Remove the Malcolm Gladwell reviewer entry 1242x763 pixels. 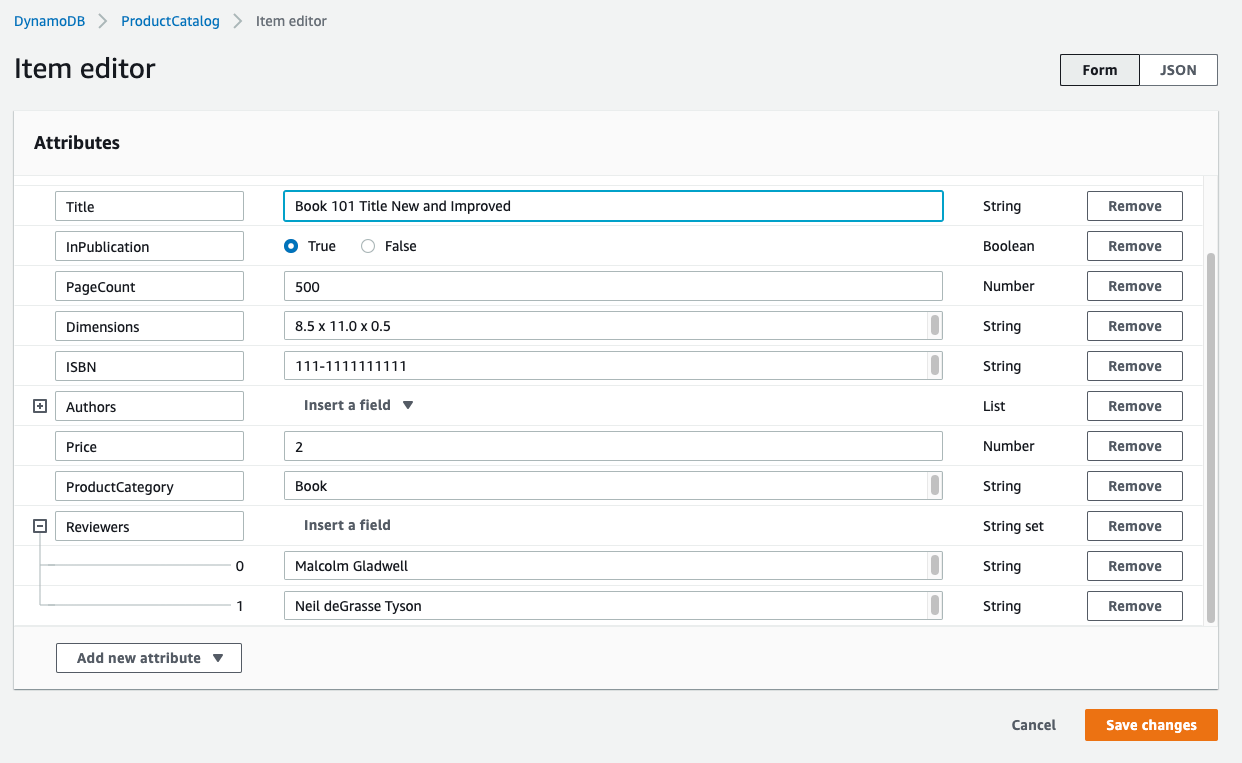click(x=1135, y=566)
